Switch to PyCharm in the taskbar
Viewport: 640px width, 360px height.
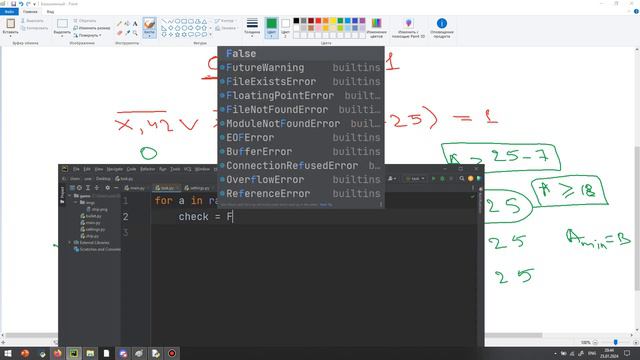[x=74, y=353]
